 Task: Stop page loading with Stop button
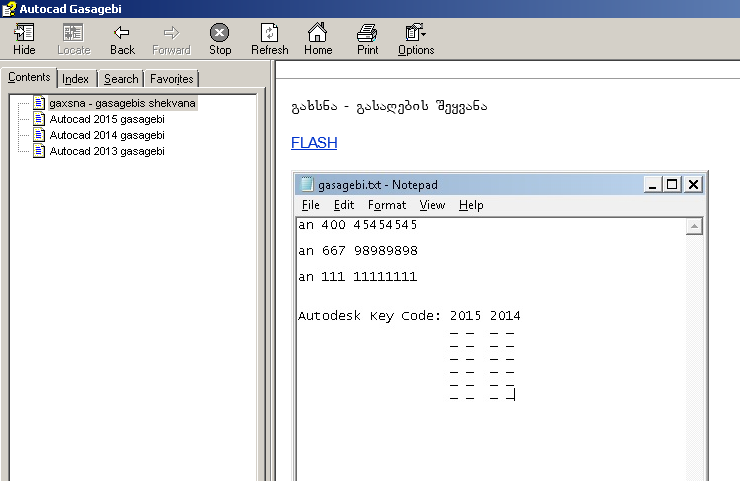point(220,40)
